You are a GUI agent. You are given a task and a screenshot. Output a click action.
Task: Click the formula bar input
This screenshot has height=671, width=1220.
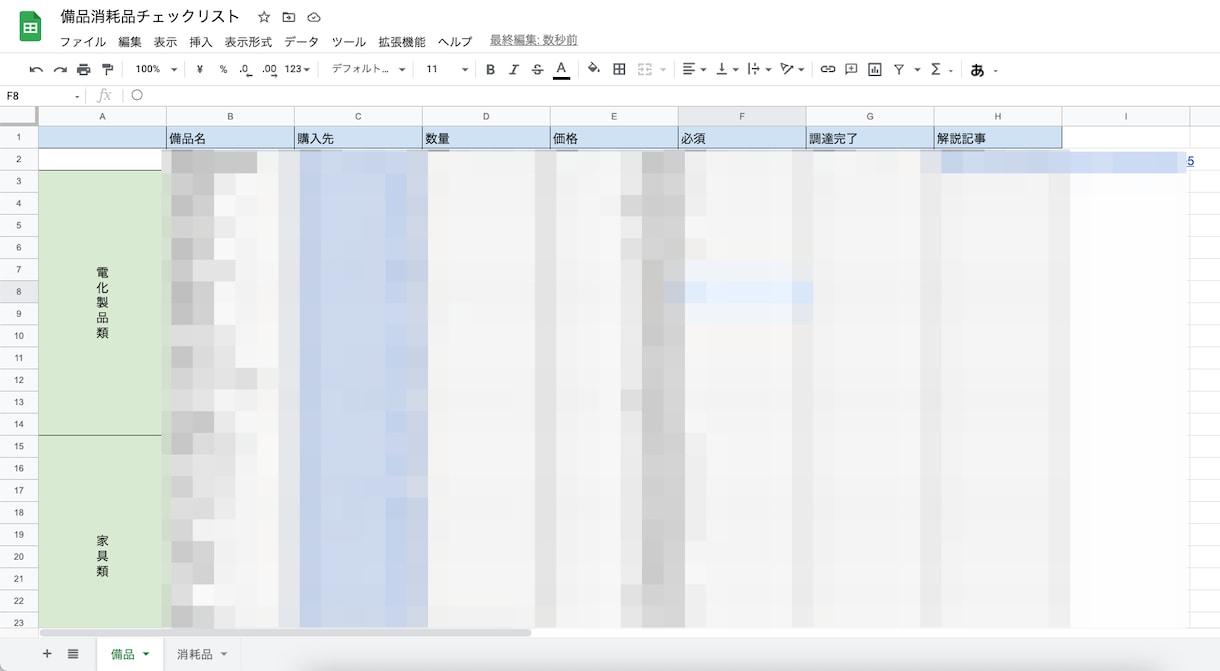(x=670, y=96)
